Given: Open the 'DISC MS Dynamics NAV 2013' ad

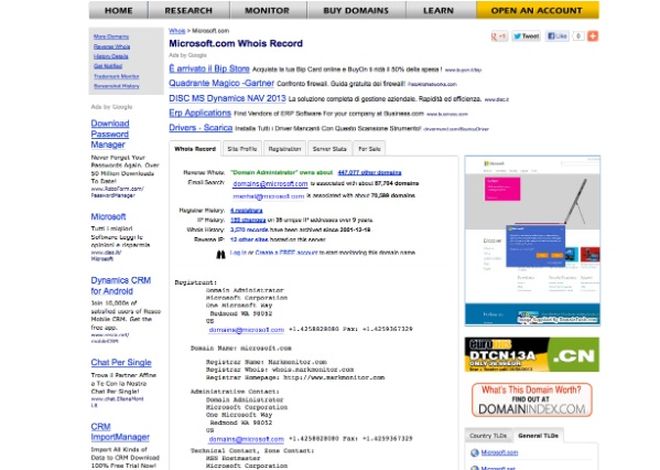Looking at the screenshot, I should click(x=227, y=98).
